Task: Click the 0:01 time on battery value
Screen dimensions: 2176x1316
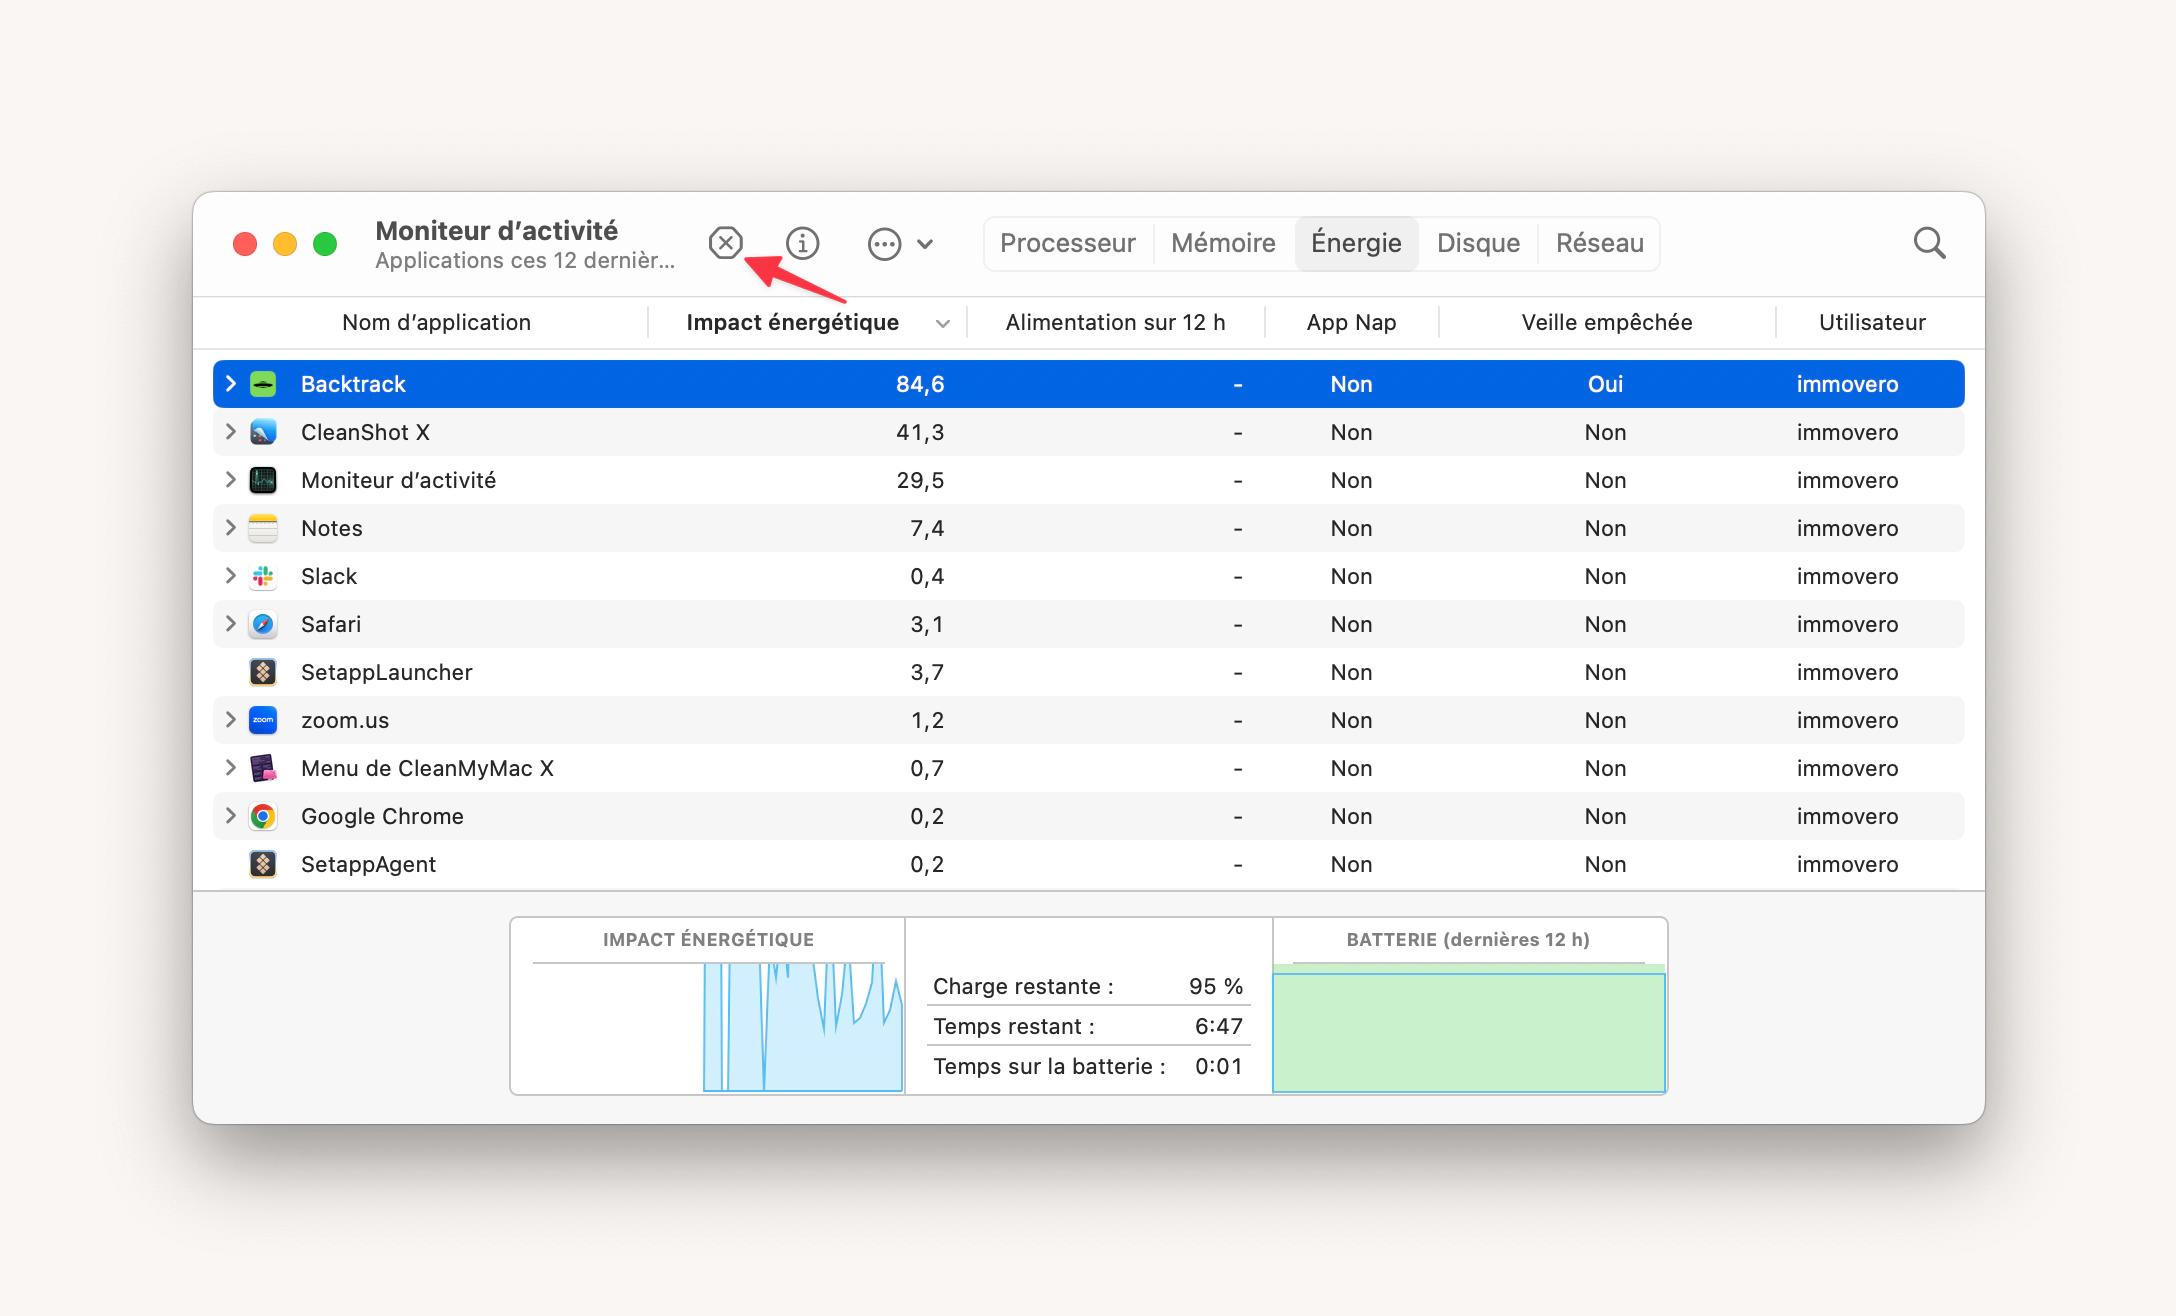Action: tap(1219, 1066)
